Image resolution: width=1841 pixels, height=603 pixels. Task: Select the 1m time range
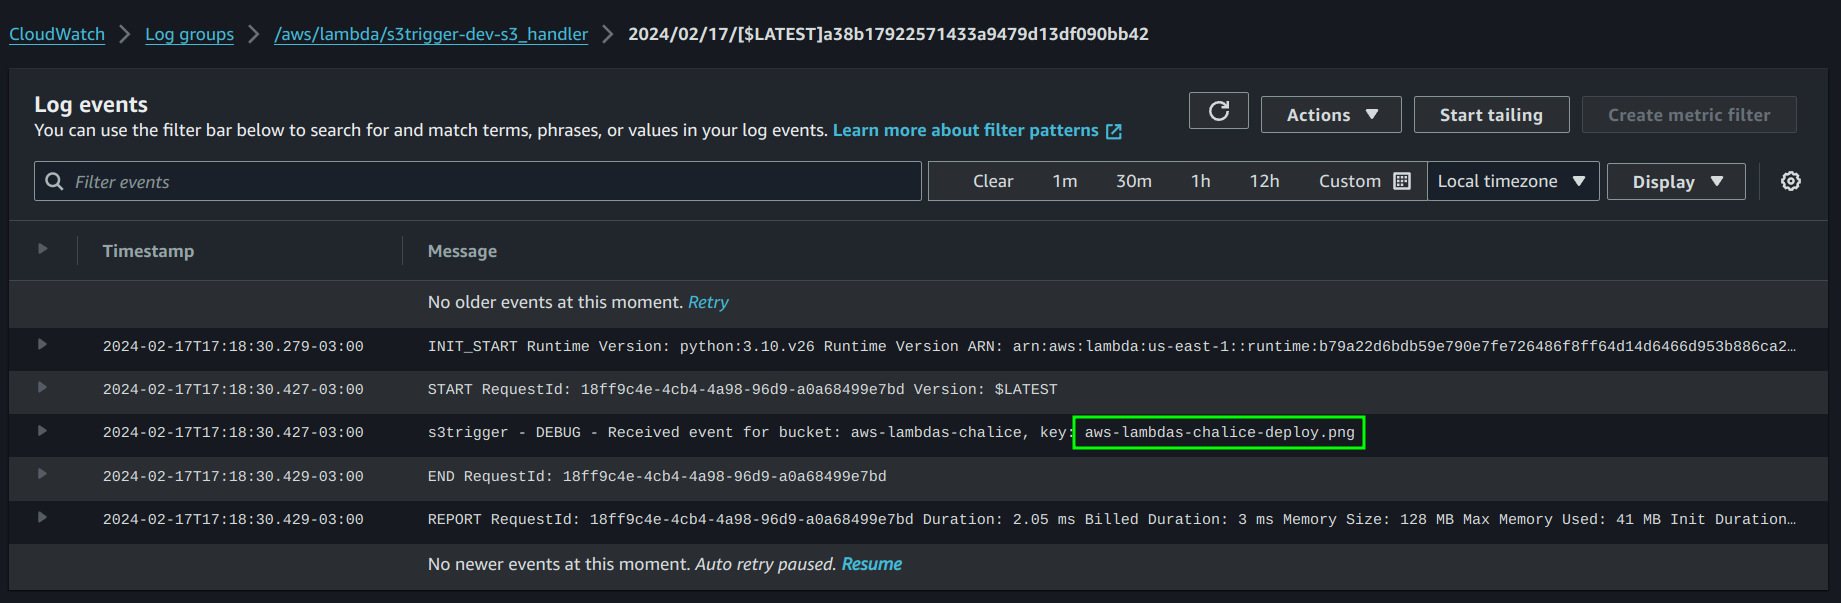point(1065,181)
